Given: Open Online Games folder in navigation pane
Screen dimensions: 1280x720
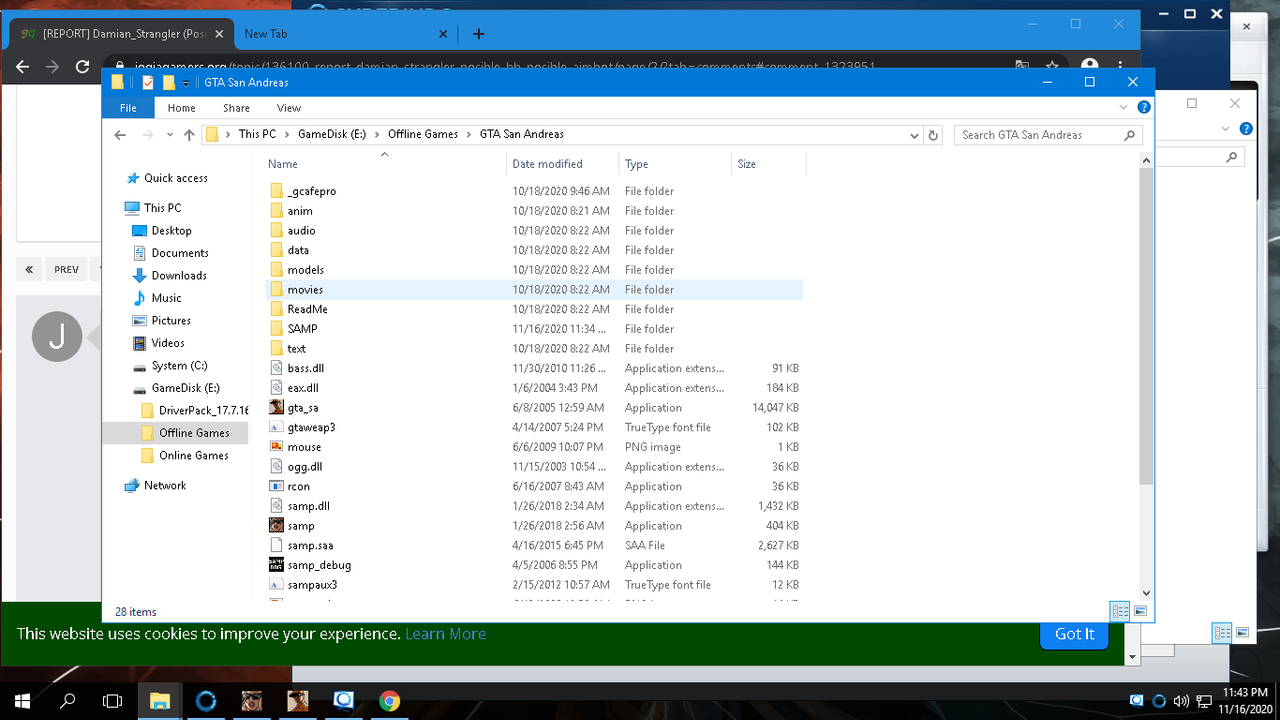Looking at the screenshot, I should click(x=194, y=456).
